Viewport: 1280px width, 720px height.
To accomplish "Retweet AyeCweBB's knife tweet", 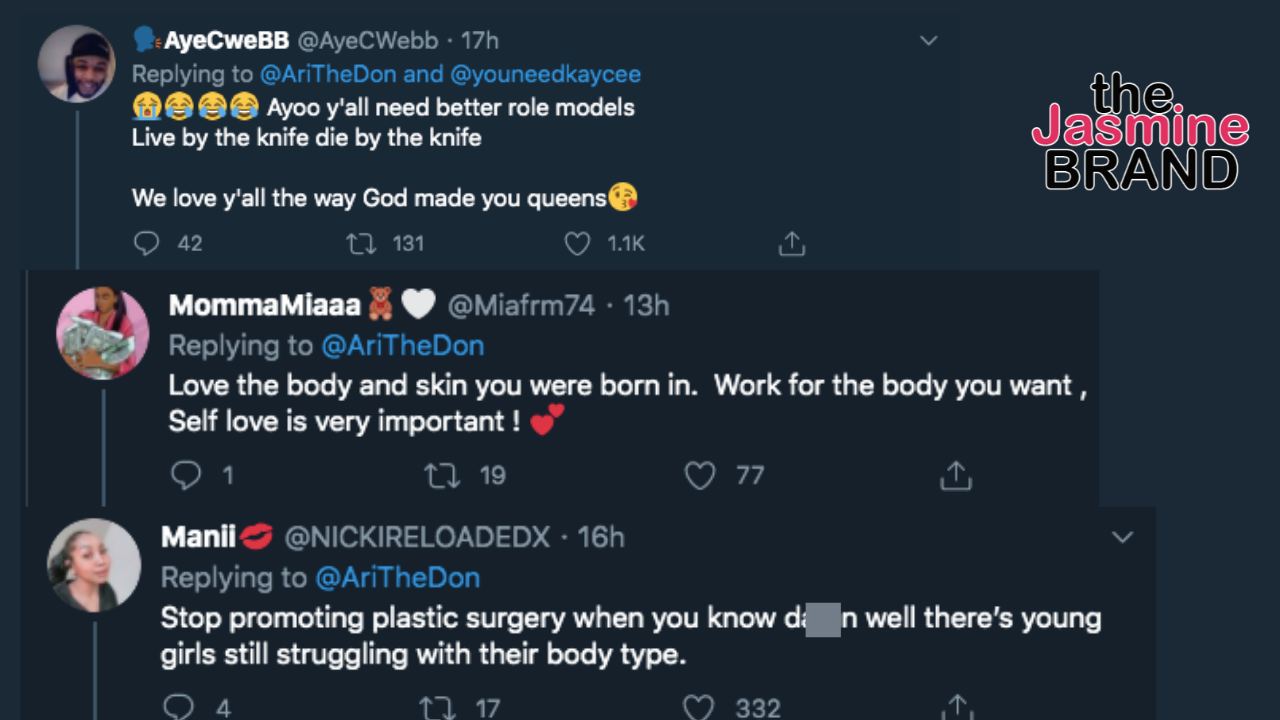I will [x=361, y=243].
